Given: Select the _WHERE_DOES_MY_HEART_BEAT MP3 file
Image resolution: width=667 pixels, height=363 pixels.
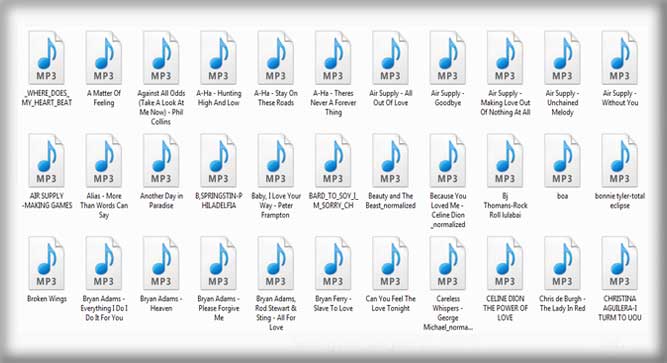Looking at the screenshot, I should [x=46, y=58].
